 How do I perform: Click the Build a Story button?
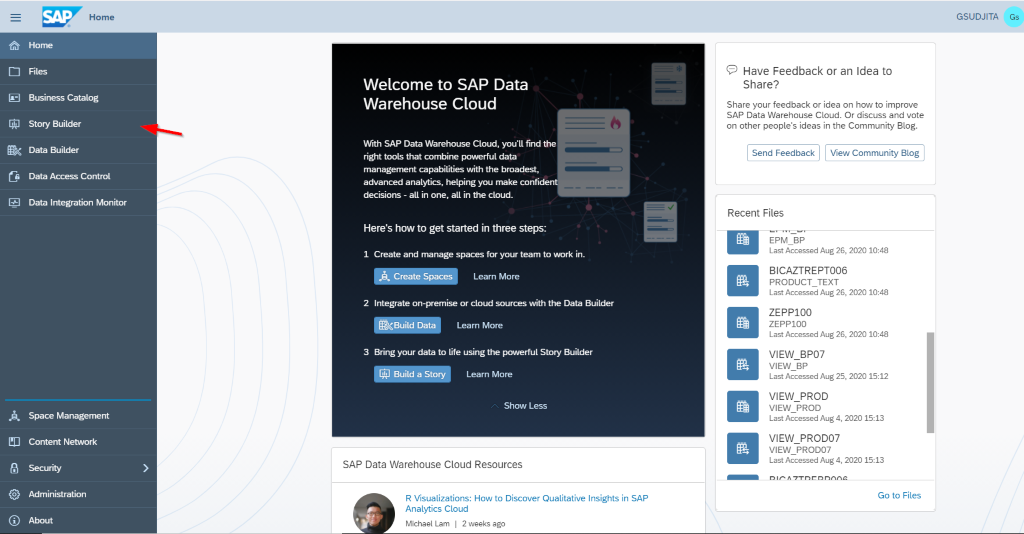[412, 374]
